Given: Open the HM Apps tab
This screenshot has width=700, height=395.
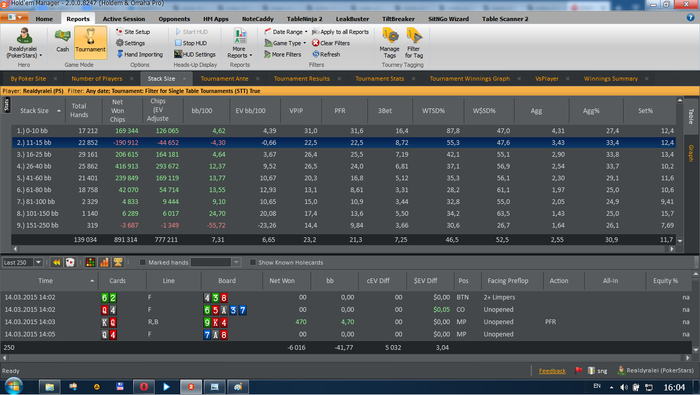Looking at the screenshot, I should pos(216,19).
